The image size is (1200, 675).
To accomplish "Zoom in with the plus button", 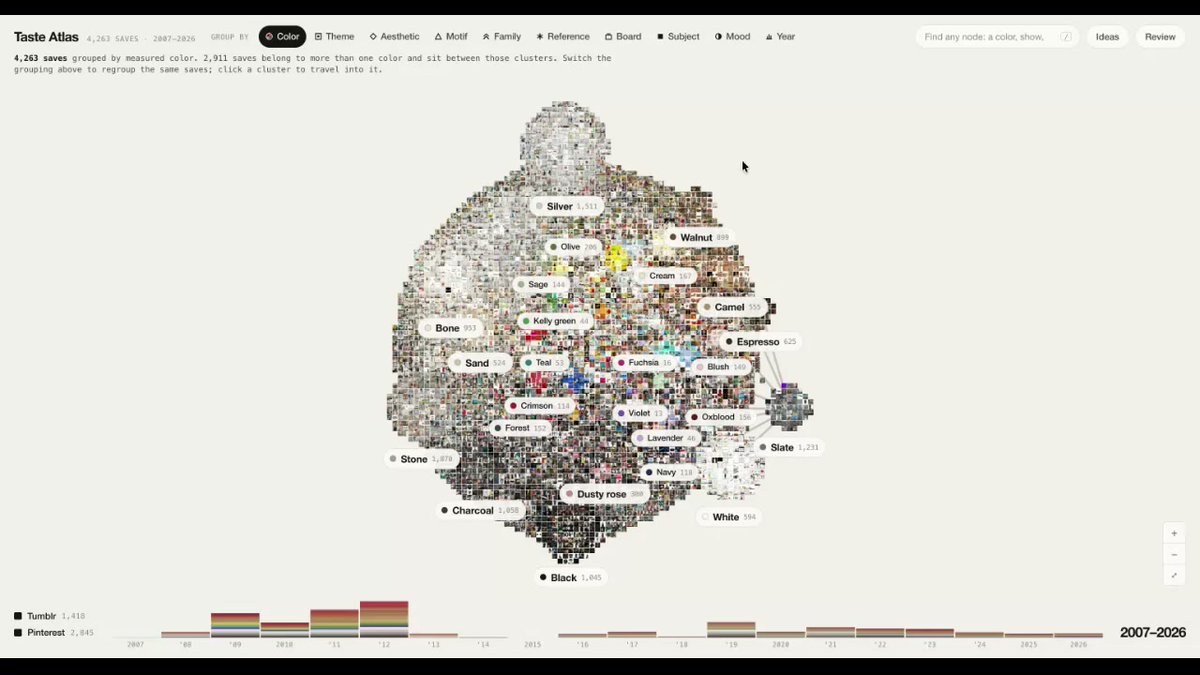I will [1174, 533].
